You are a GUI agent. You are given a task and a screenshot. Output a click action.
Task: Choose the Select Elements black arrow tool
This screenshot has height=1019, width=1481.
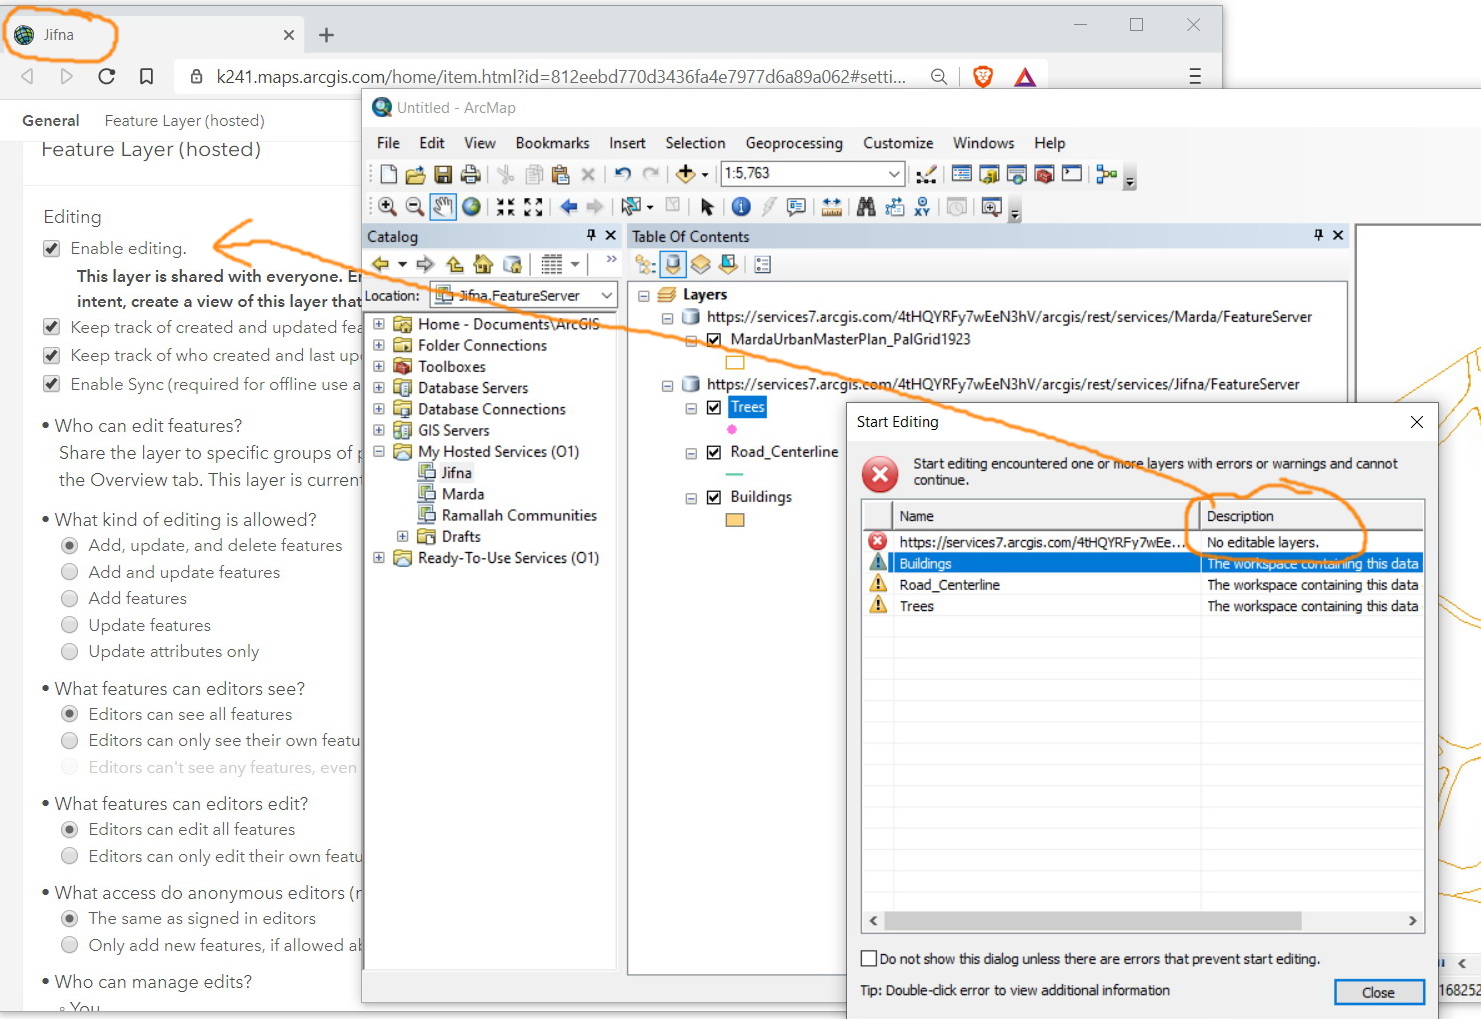[707, 207]
